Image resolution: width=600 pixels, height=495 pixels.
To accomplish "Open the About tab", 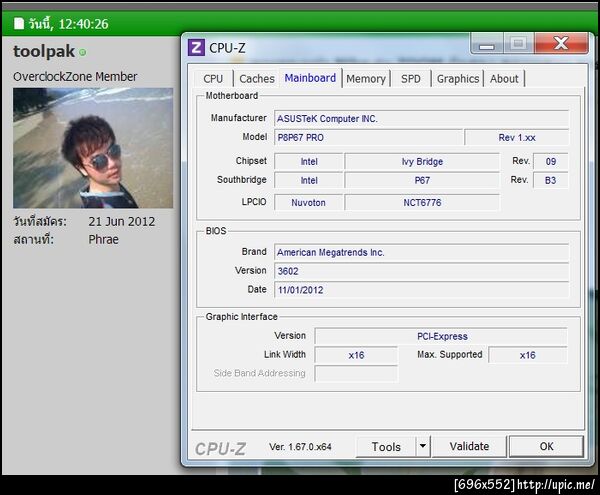I will click(504, 79).
